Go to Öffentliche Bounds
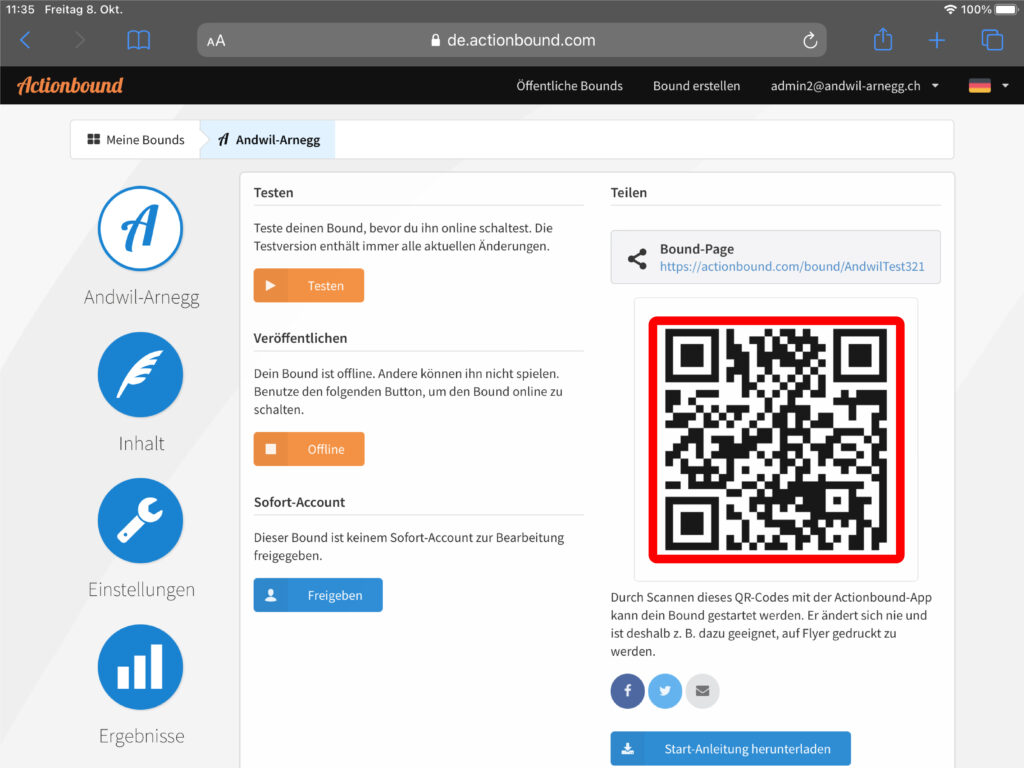Viewport: 1024px width, 768px height. tap(569, 86)
